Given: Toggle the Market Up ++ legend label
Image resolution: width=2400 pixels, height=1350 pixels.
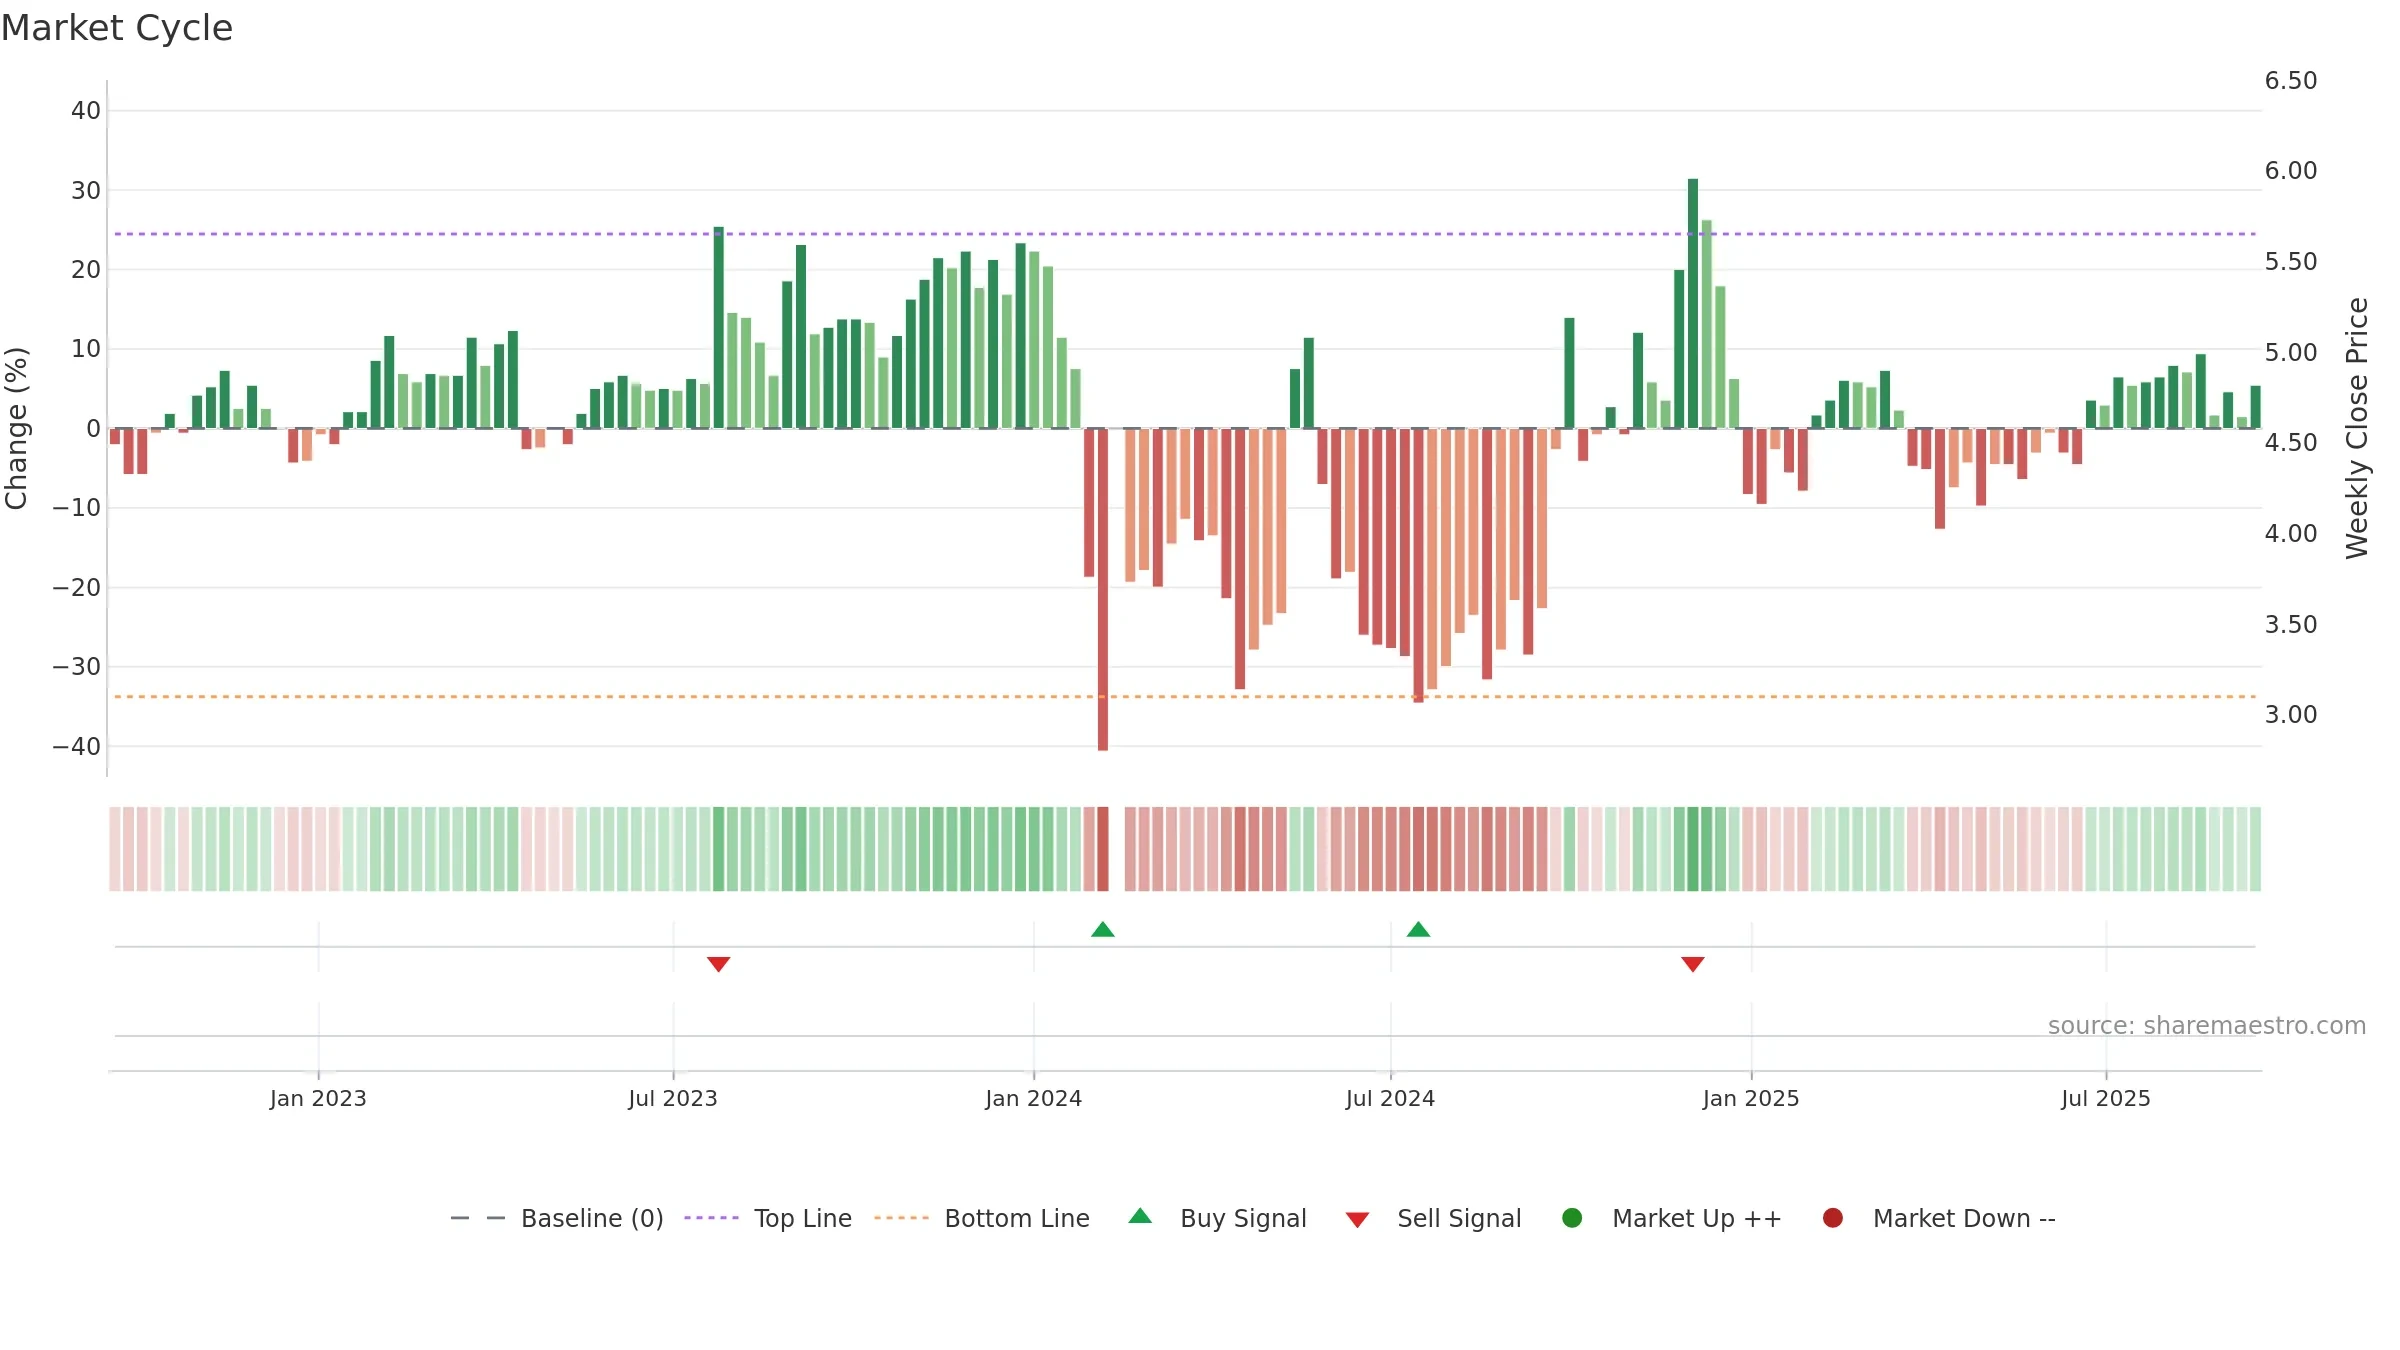Looking at the screenshot, I should click(x=1697, y=1218).
